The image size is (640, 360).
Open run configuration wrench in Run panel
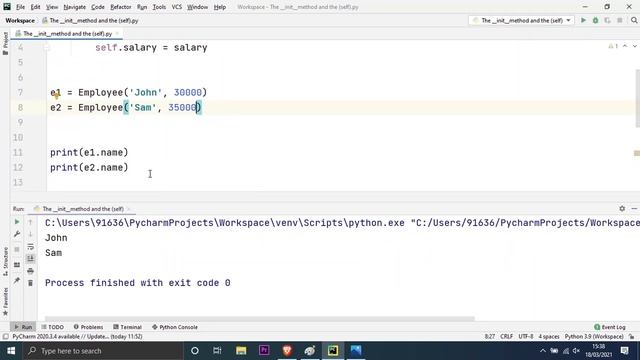coord(17,234)
